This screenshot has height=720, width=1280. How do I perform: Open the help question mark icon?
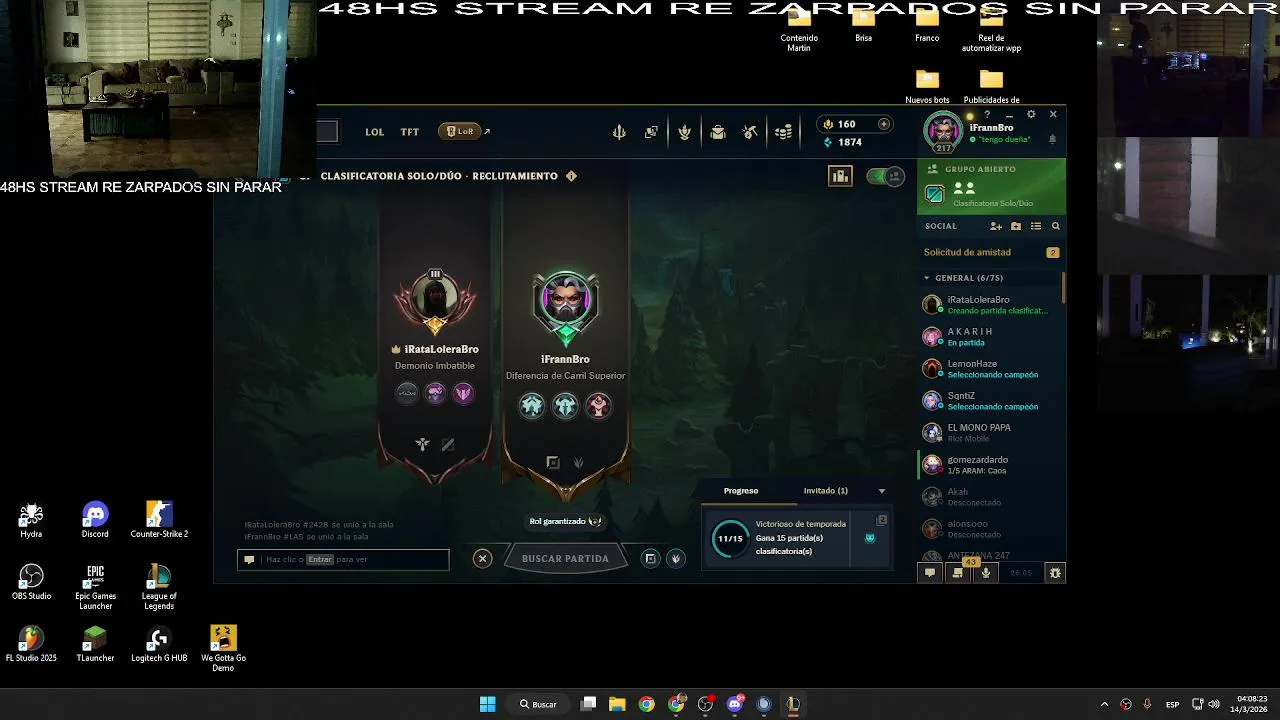(x=986, y=115)
